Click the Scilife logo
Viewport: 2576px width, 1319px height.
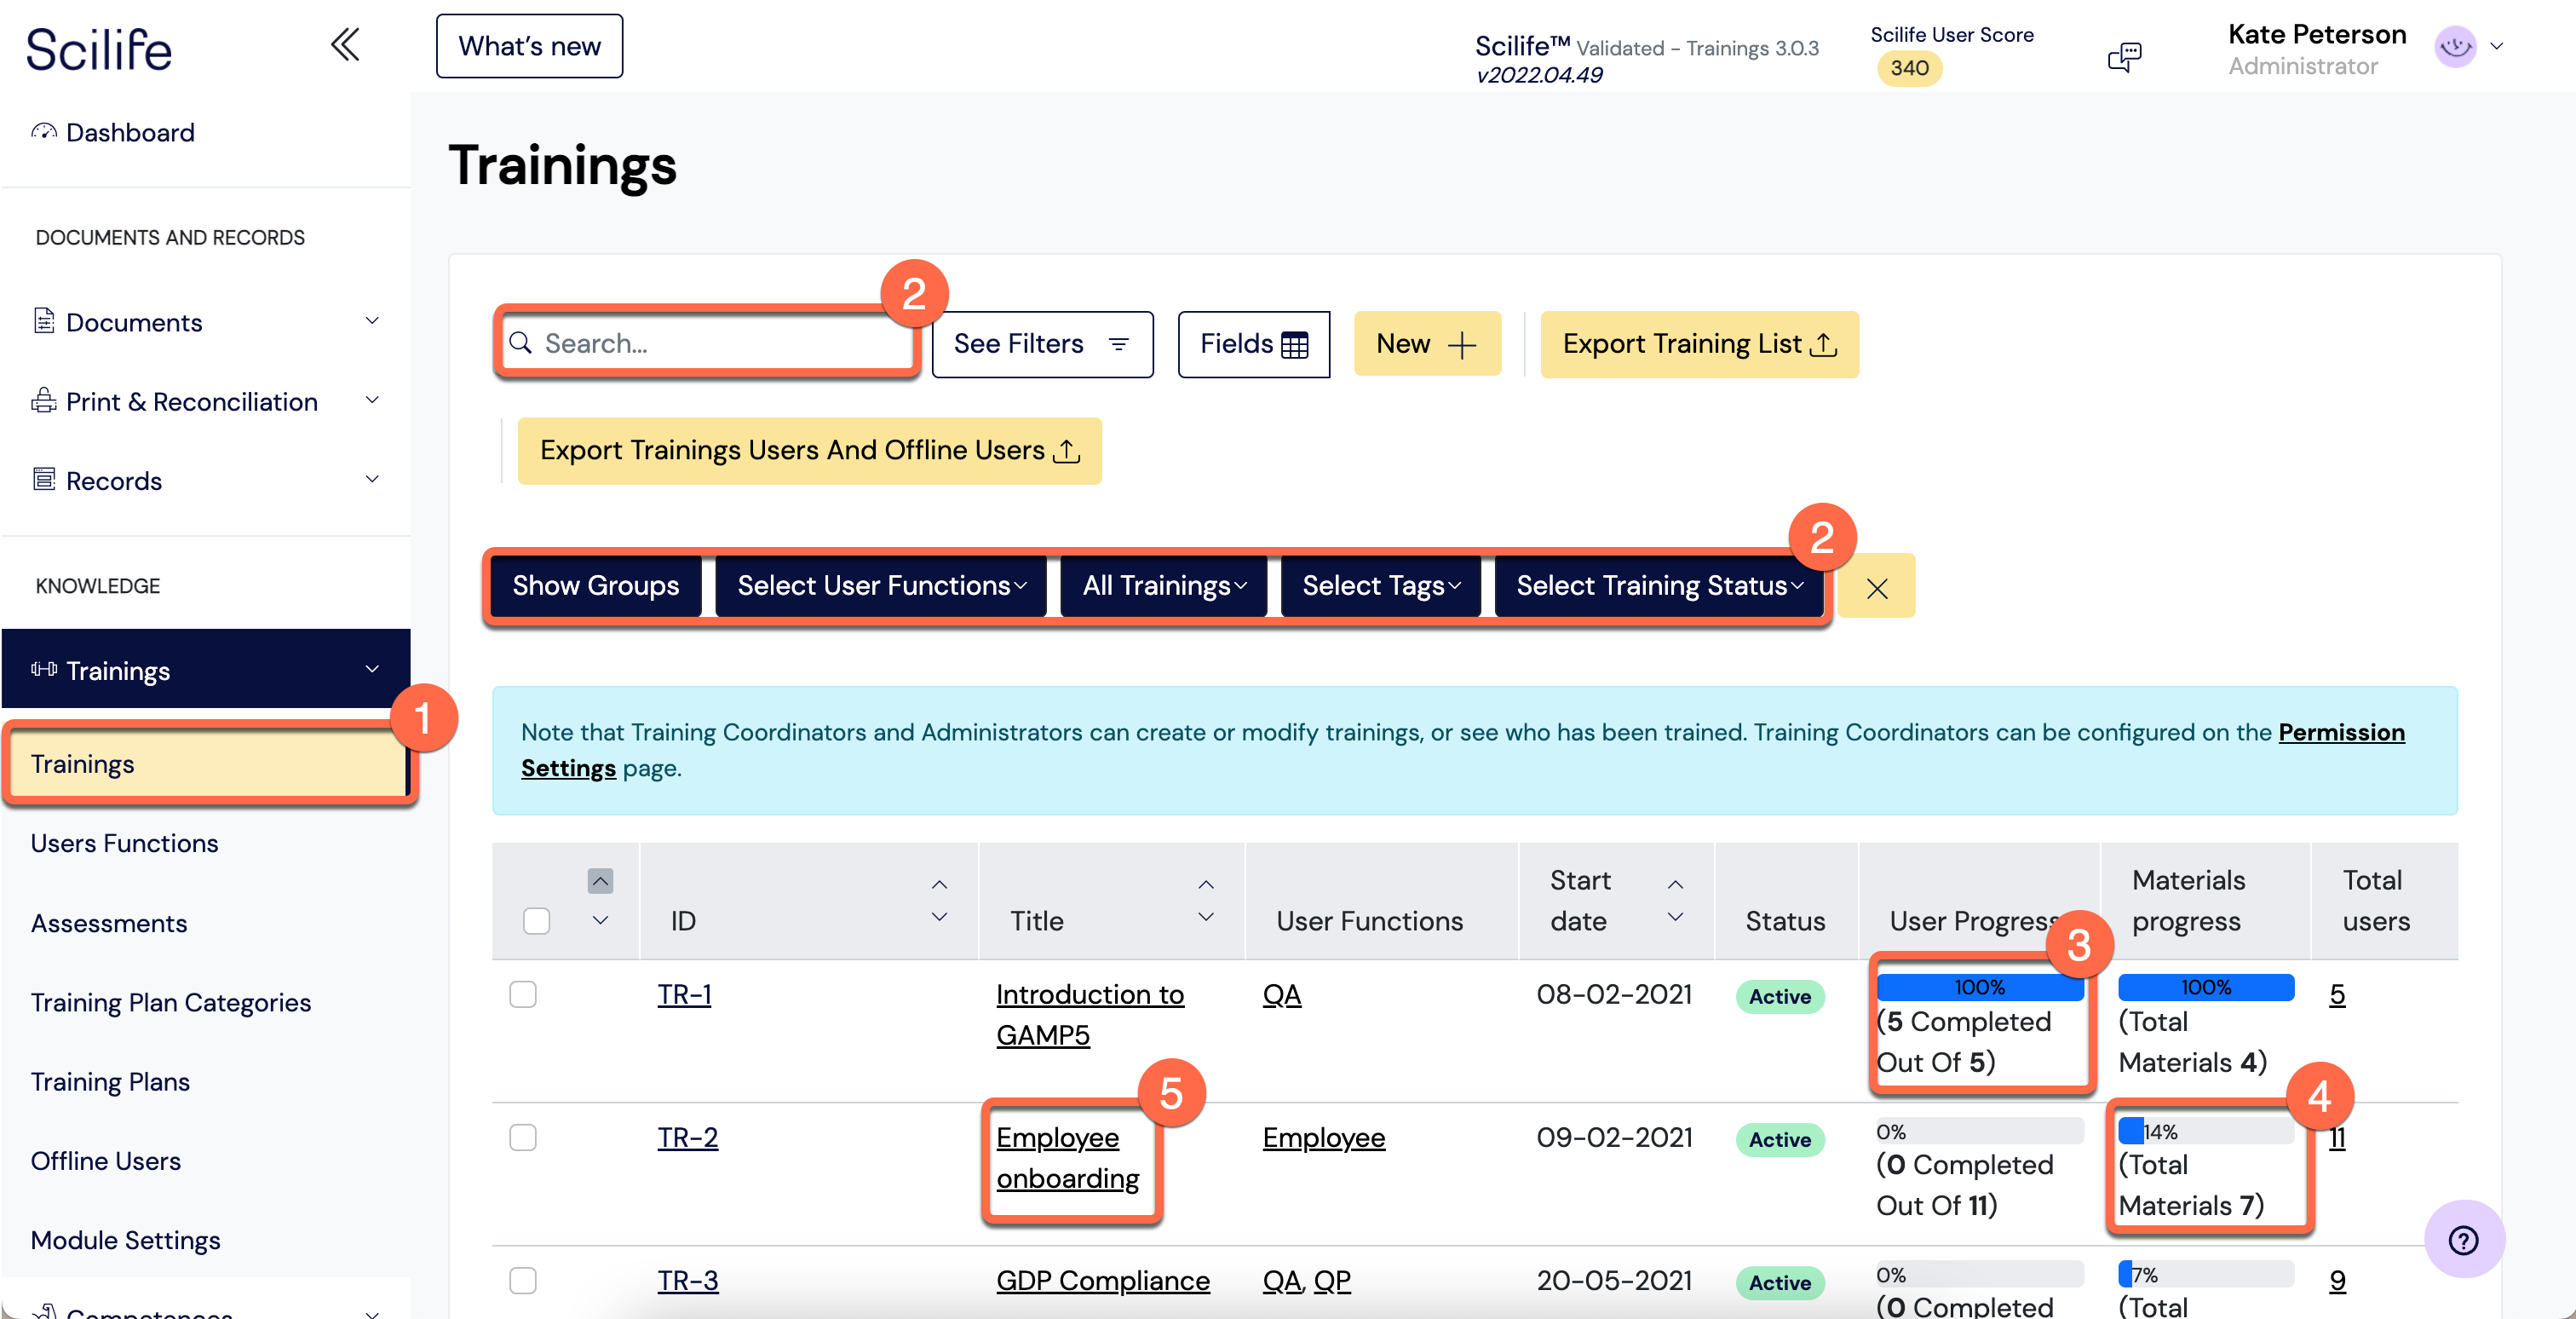(x=99, y=49)
